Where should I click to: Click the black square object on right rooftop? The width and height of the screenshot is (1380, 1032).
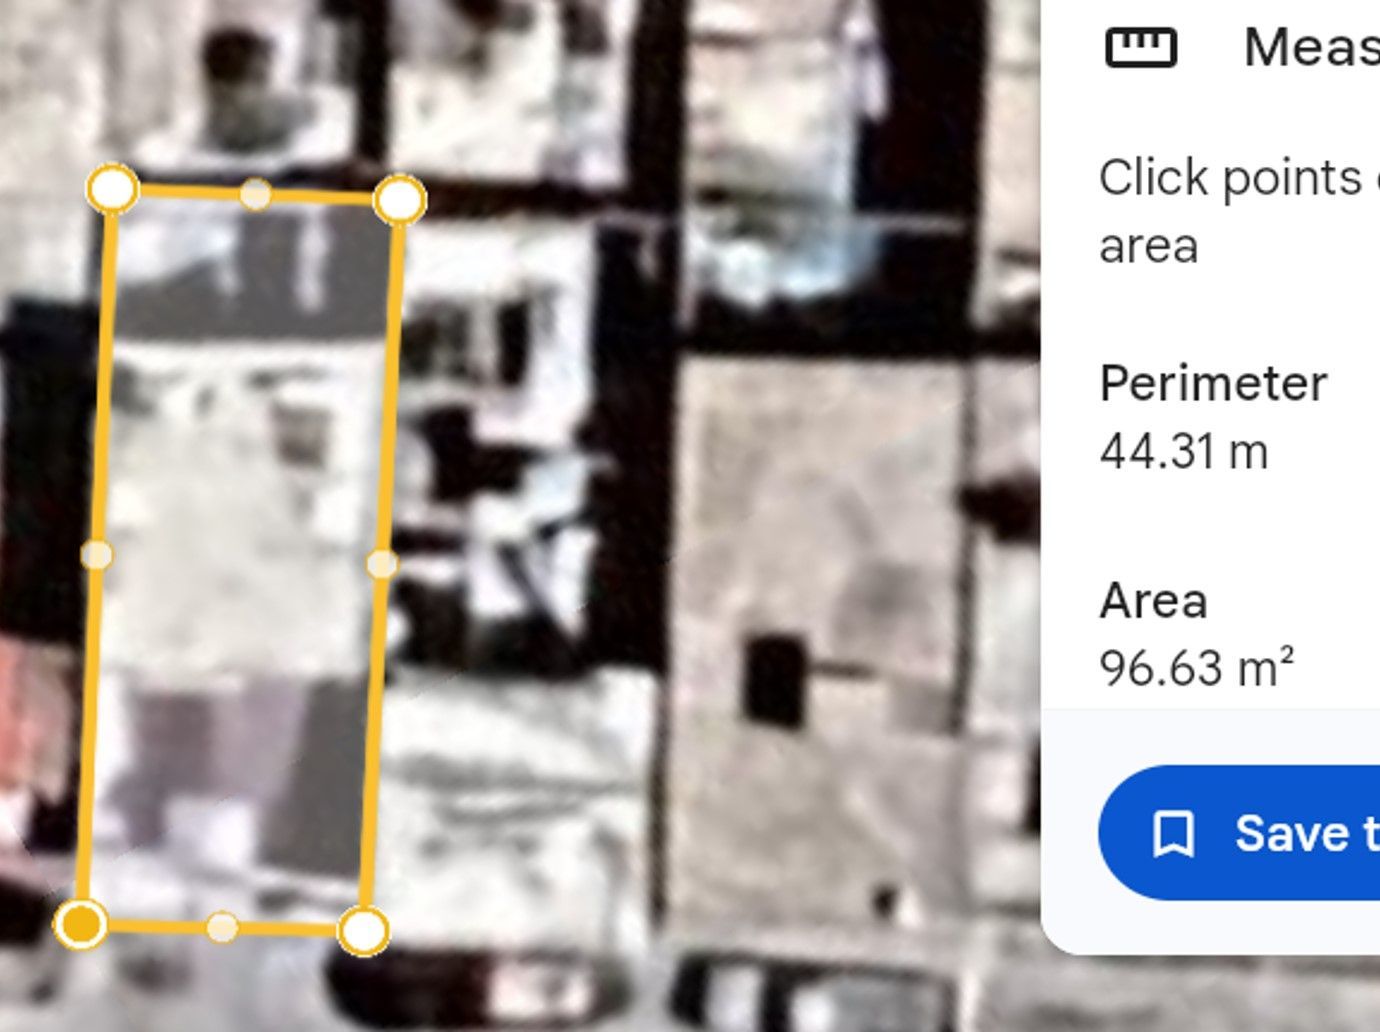pyautogui.click(x=773, y=679)
